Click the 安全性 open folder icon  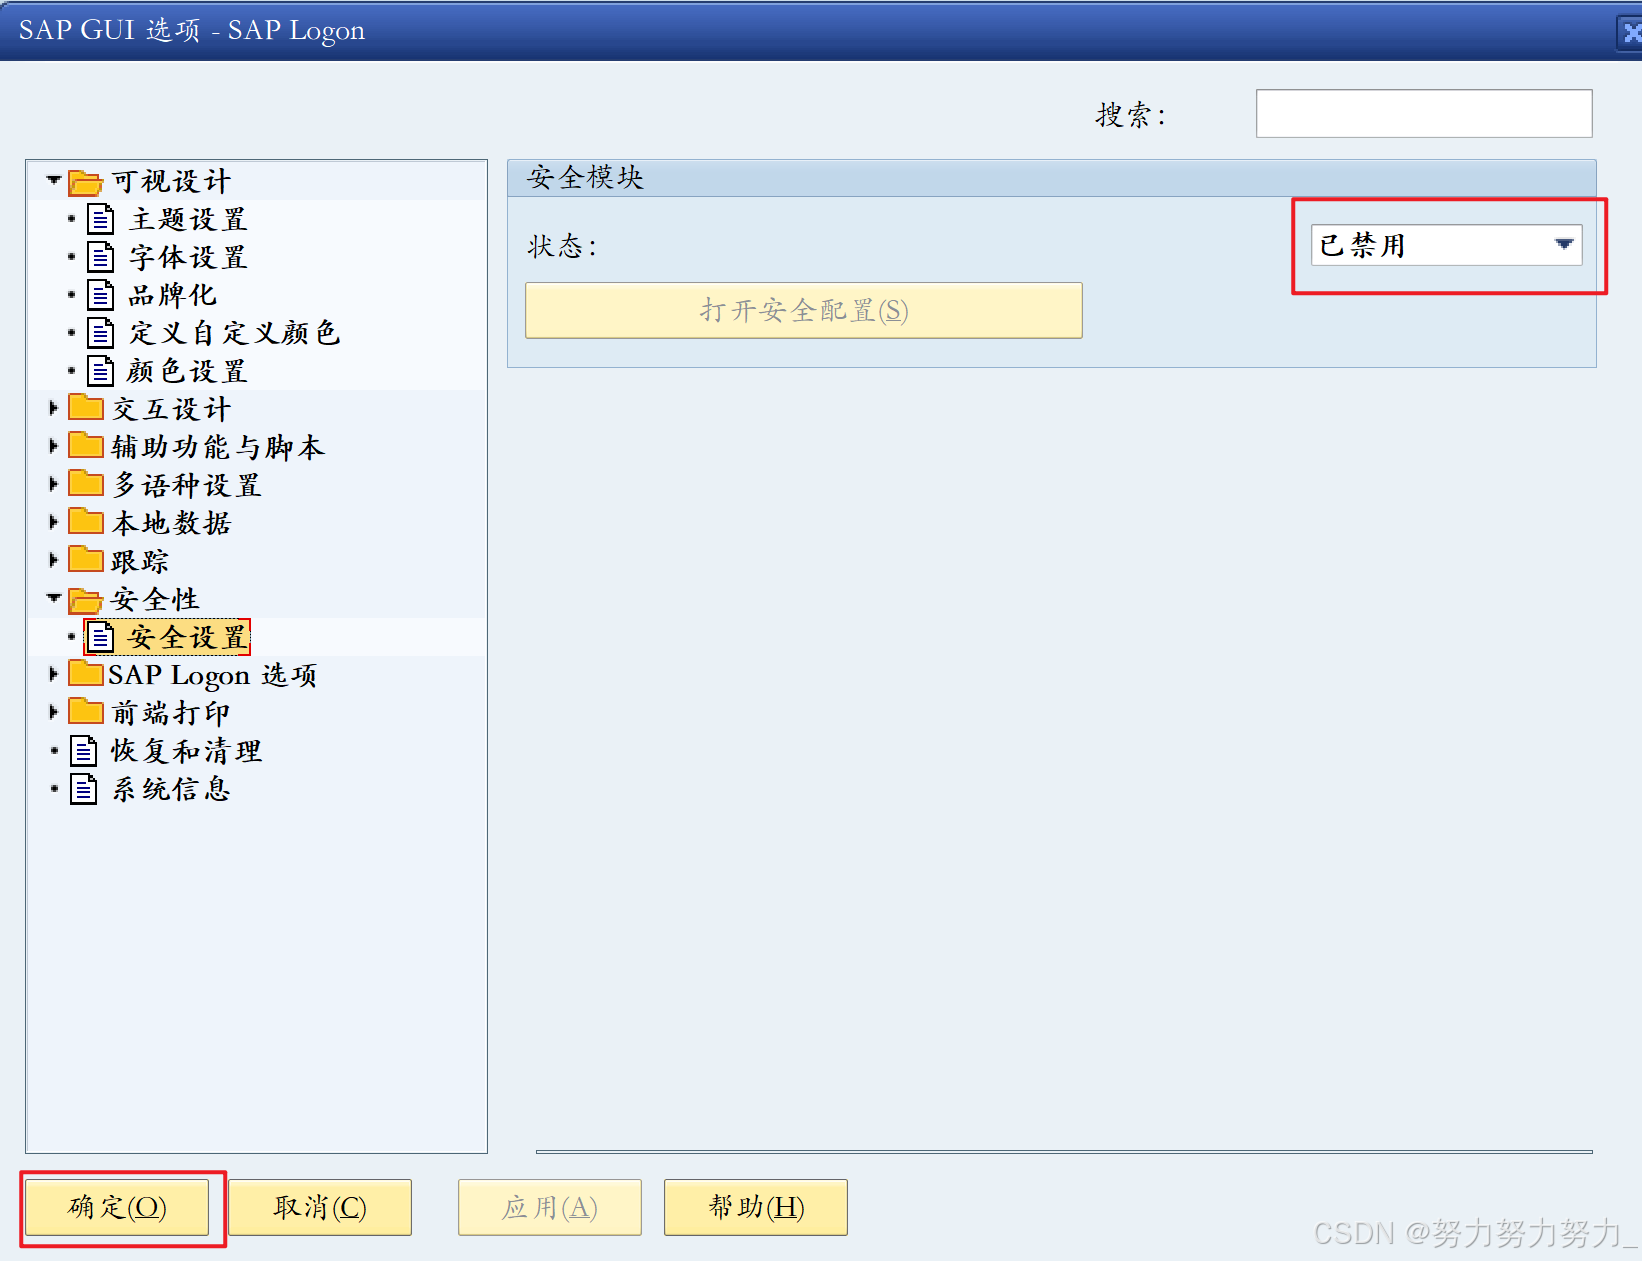[x=85, y=601]
